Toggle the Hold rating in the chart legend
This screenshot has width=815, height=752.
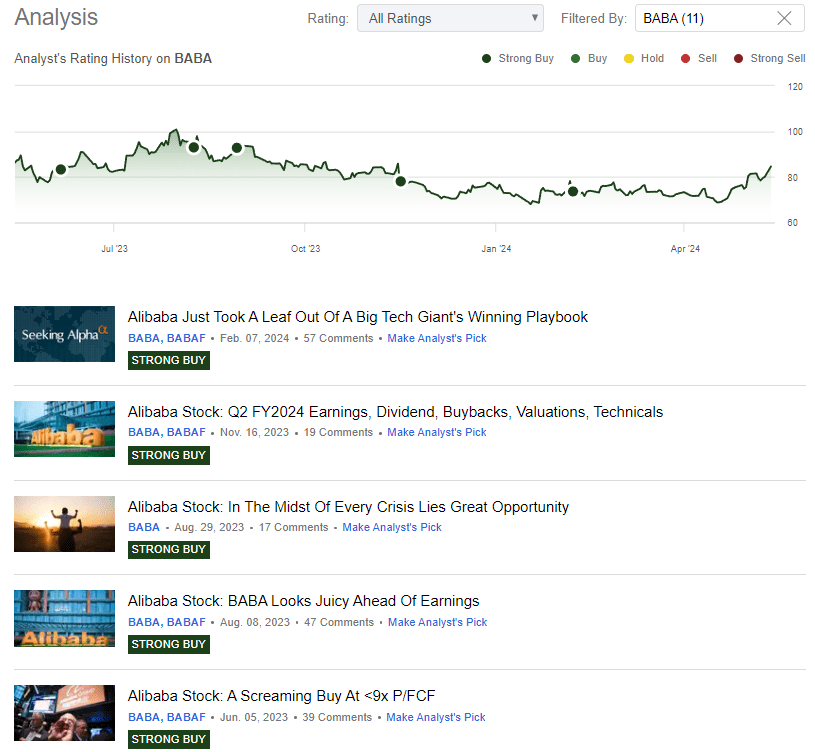tap(629, 58)
